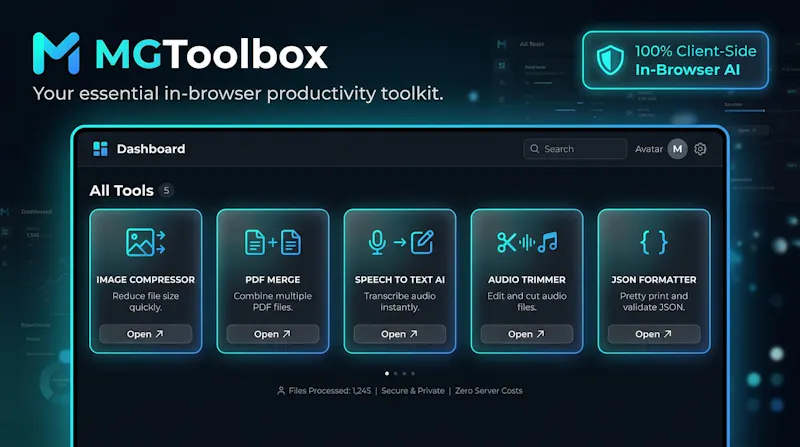The image size is (800, 447).
Task: Click the 'Secure & Private' status text
Action: (x=413, y=390)
